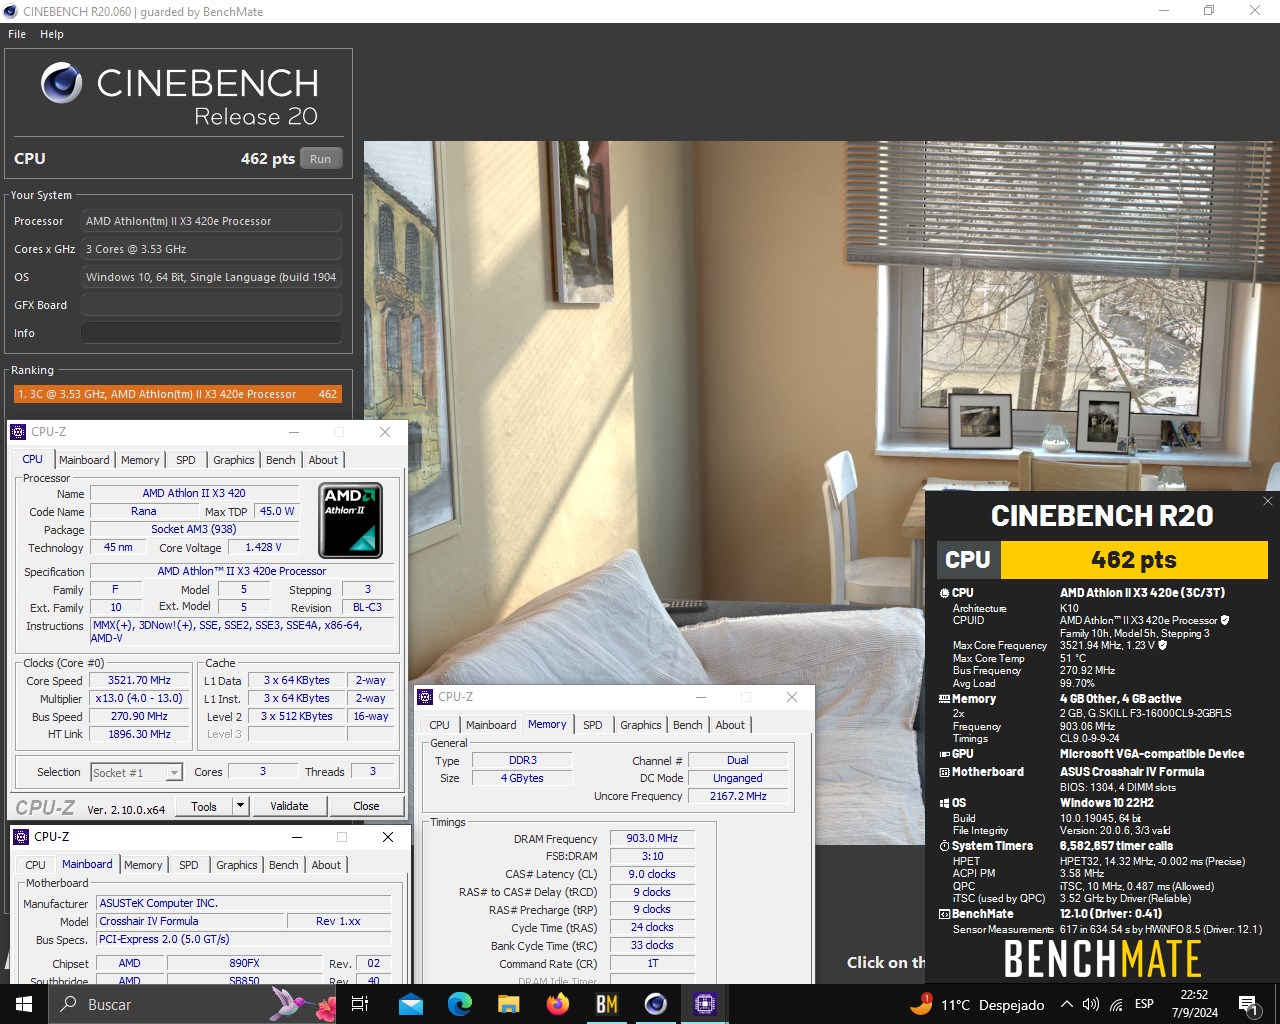Screen dimensions: 1280x1024
Task: Open About tab in the CPU-Z Mainboard window
Action: (x=326, y=865)
